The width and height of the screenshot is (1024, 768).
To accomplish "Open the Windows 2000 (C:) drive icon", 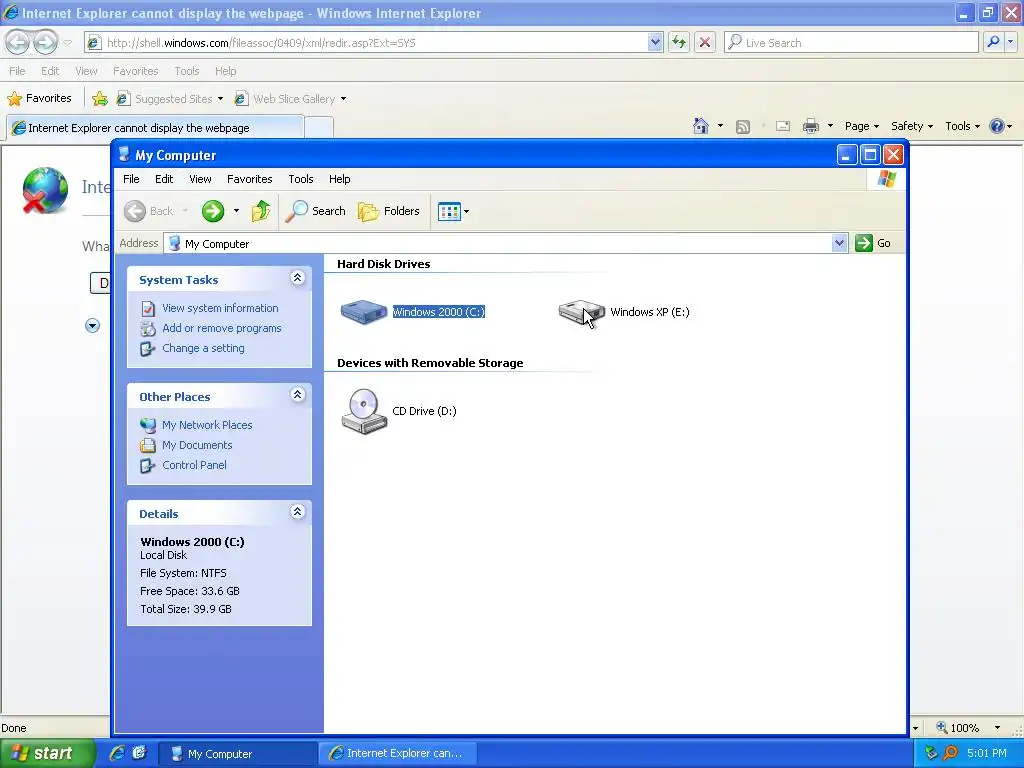I will click(x=364, y=312).
